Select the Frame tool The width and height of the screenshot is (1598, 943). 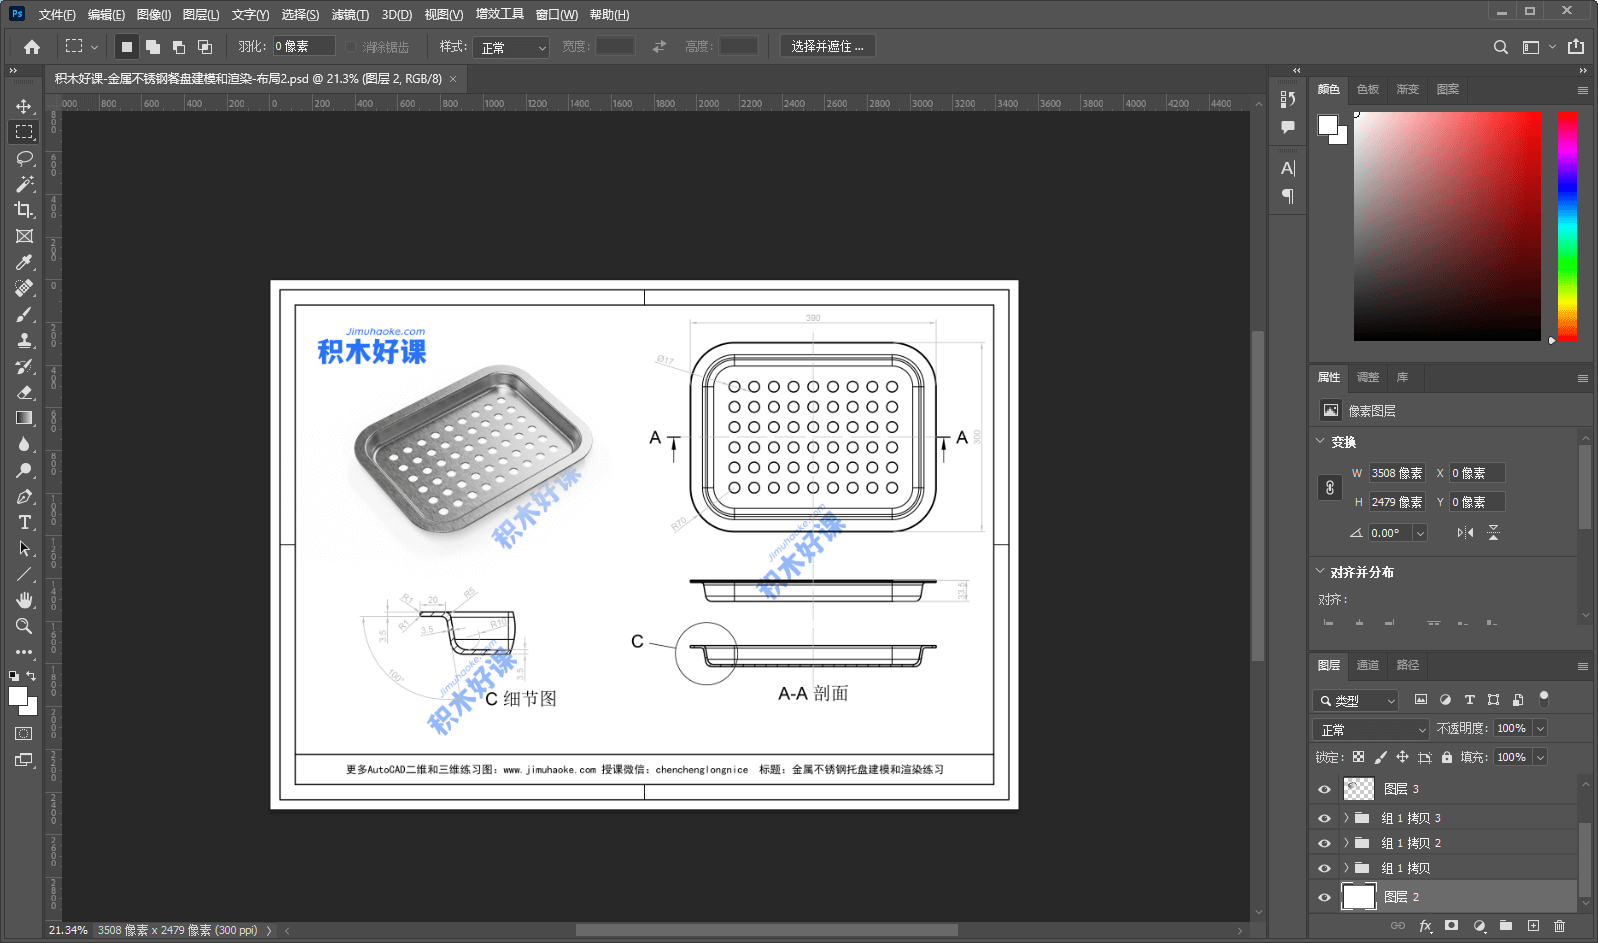pyautogui.click(x=24, y=236)
